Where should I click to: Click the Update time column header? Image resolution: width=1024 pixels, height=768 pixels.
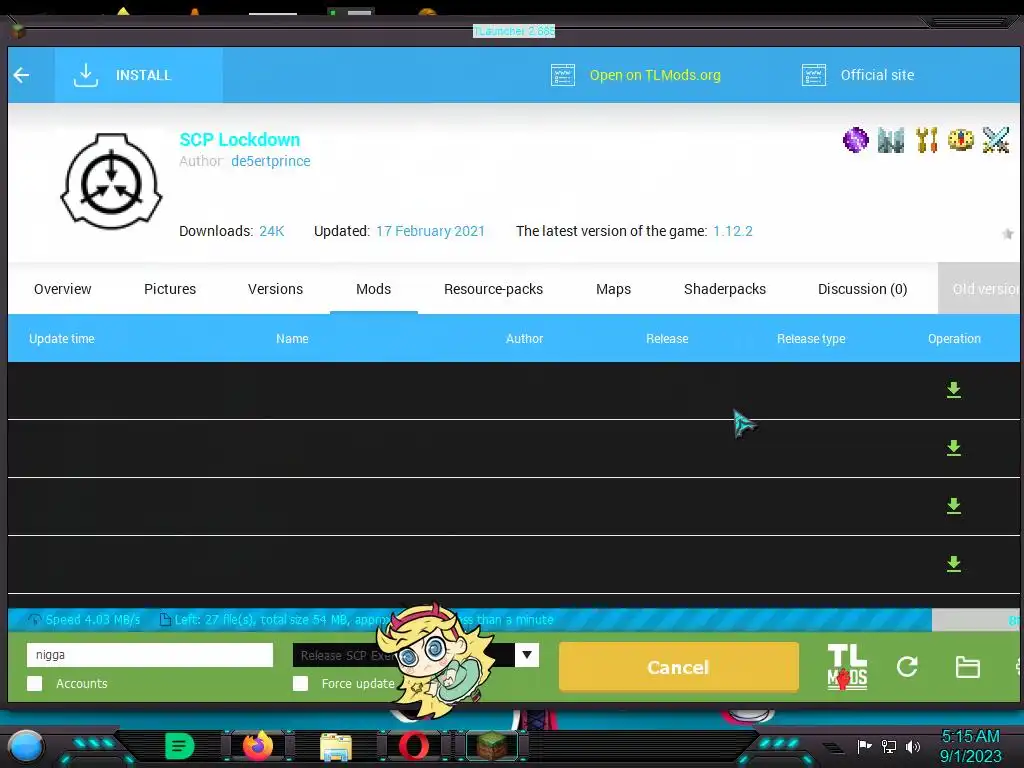click(62, 339)
